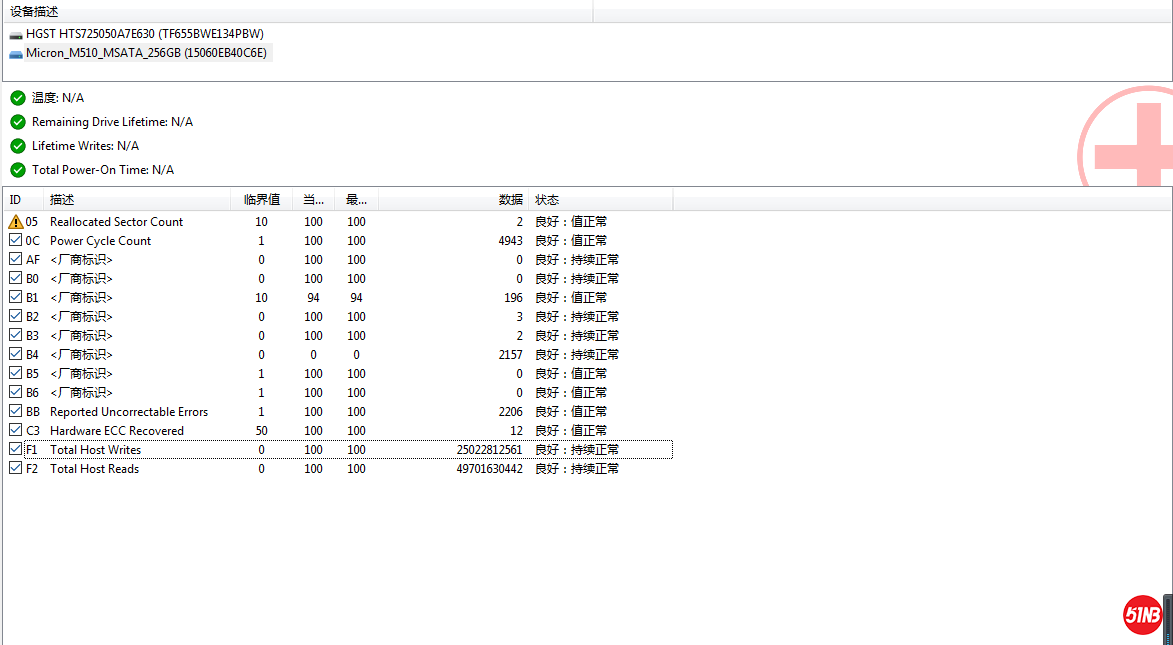The height and width of the screenshot is (645, 1173).
Task: Click the green check icon beside 温度
Action: point(18,98)
